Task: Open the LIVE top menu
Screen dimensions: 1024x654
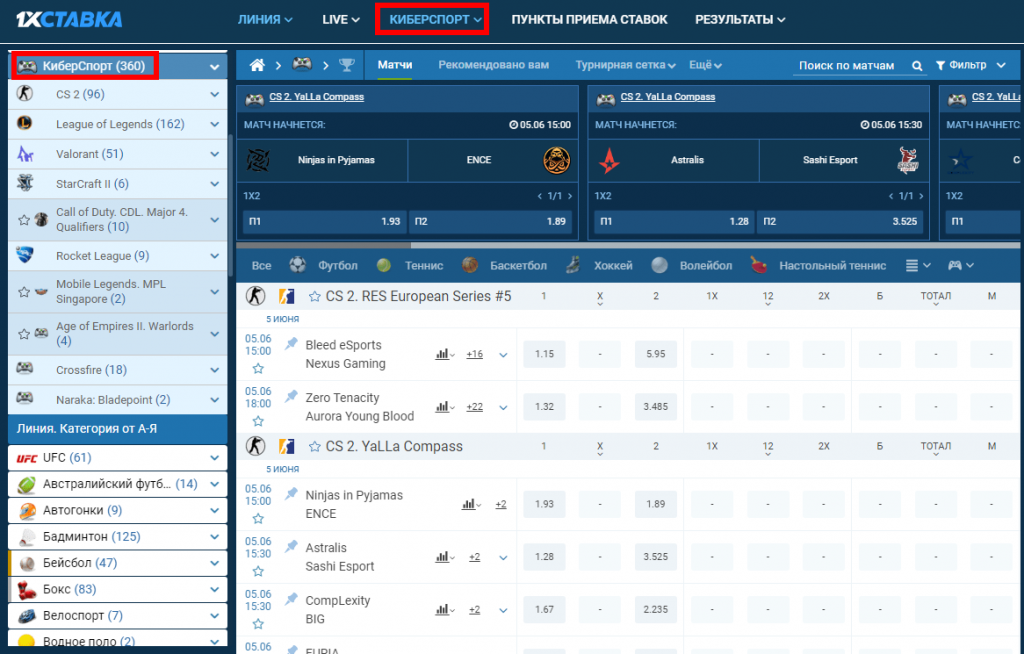Action: 341,20
